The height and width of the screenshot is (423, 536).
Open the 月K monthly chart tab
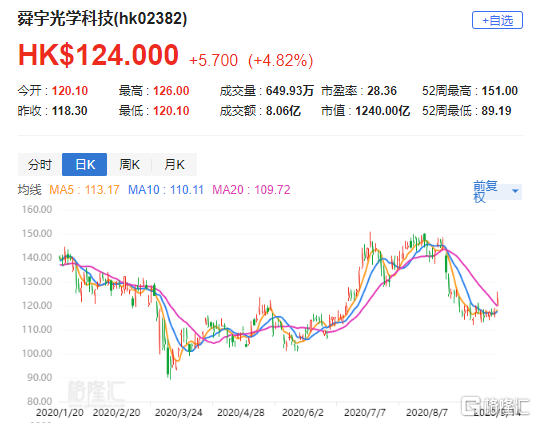click(x=174, y=164)
